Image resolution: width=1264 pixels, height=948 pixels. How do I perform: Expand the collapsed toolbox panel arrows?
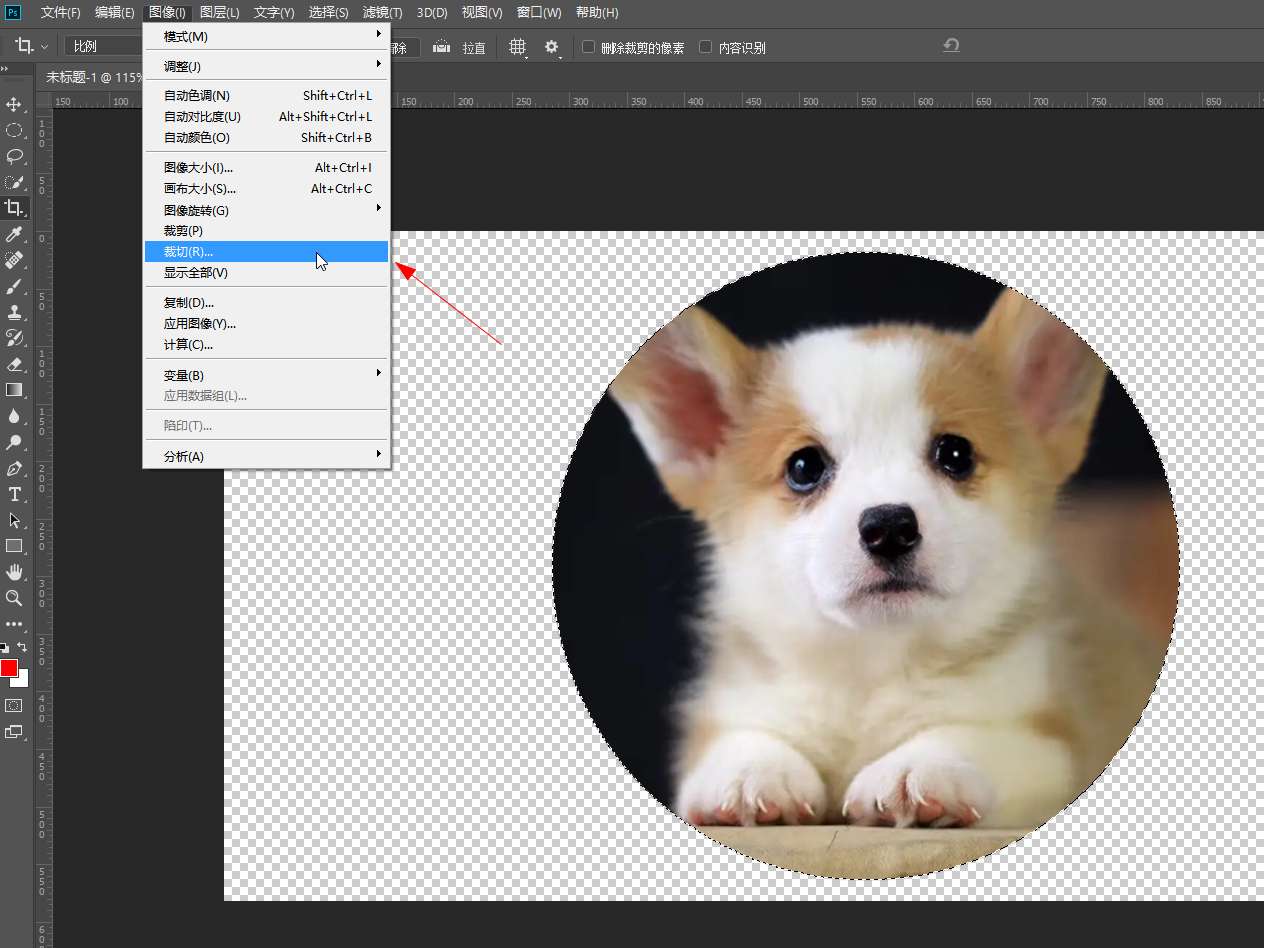tap(5, 68)
